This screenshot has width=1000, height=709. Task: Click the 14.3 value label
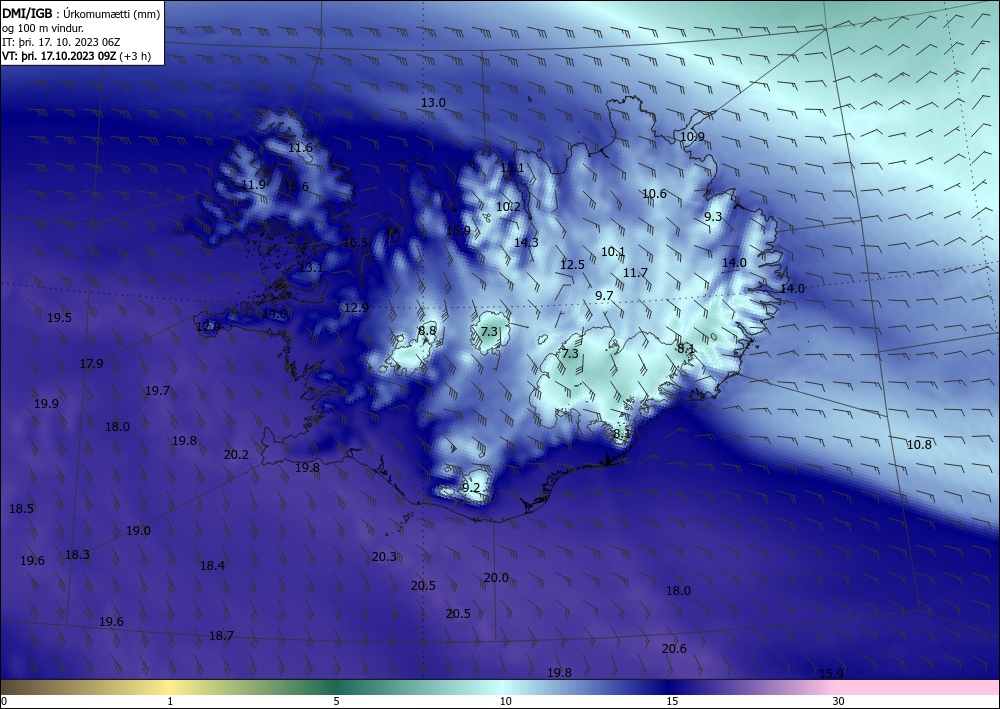pyautogui.click(x=526, y=242)
